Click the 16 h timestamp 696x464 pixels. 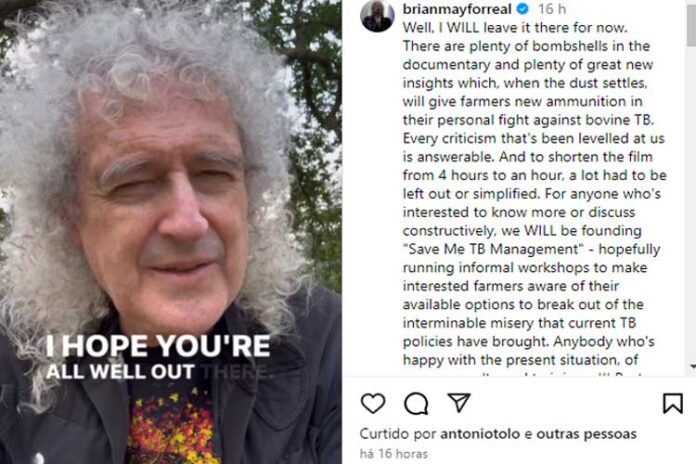coord(552,8)
